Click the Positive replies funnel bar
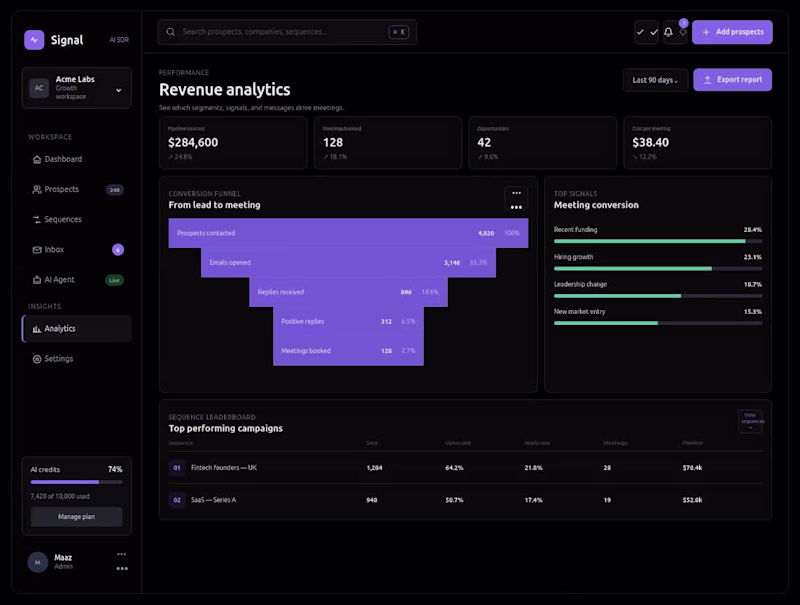 [348, 321]
